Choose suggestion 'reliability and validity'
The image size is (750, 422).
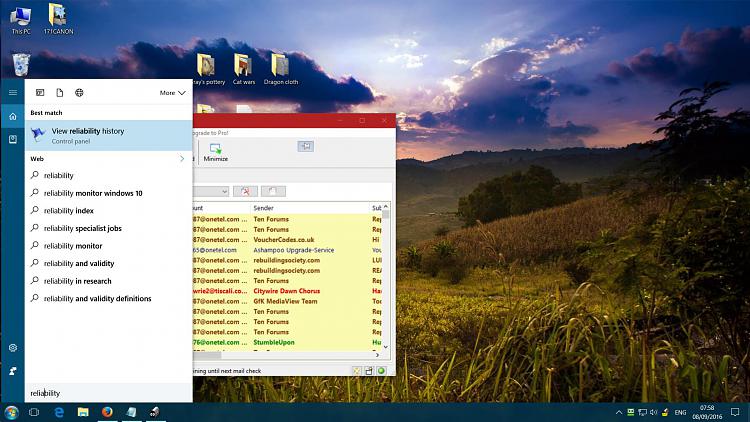pyautogui.click(x=109, y=264)
